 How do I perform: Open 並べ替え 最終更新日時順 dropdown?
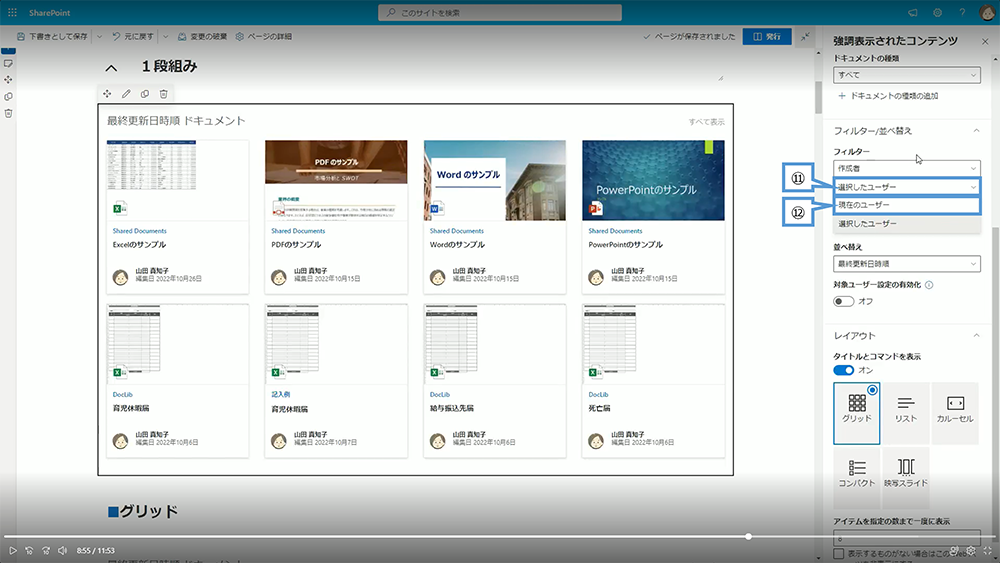click(906, 263)
